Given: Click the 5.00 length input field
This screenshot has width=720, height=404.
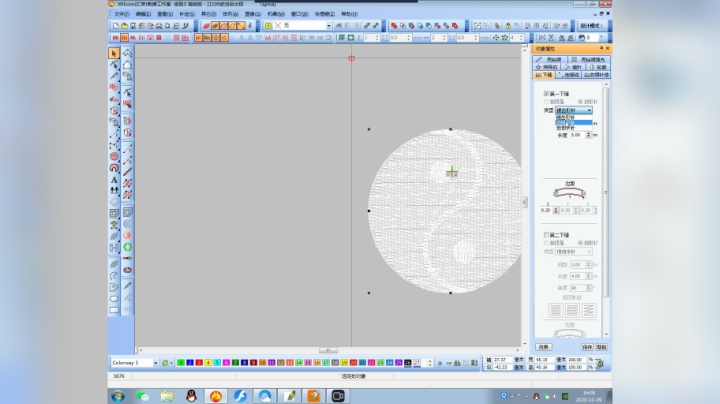Looking at the screenshot, I should [577, 135].
